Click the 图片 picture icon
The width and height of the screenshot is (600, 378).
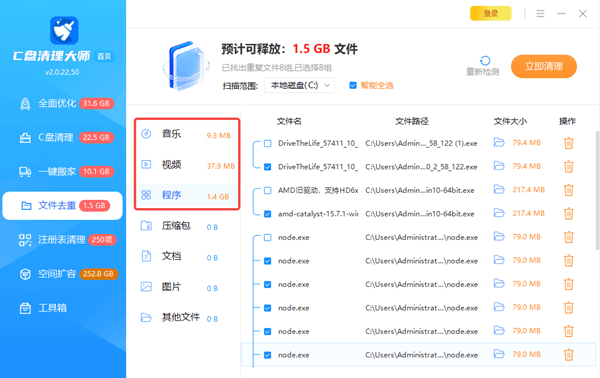point(146,287)
